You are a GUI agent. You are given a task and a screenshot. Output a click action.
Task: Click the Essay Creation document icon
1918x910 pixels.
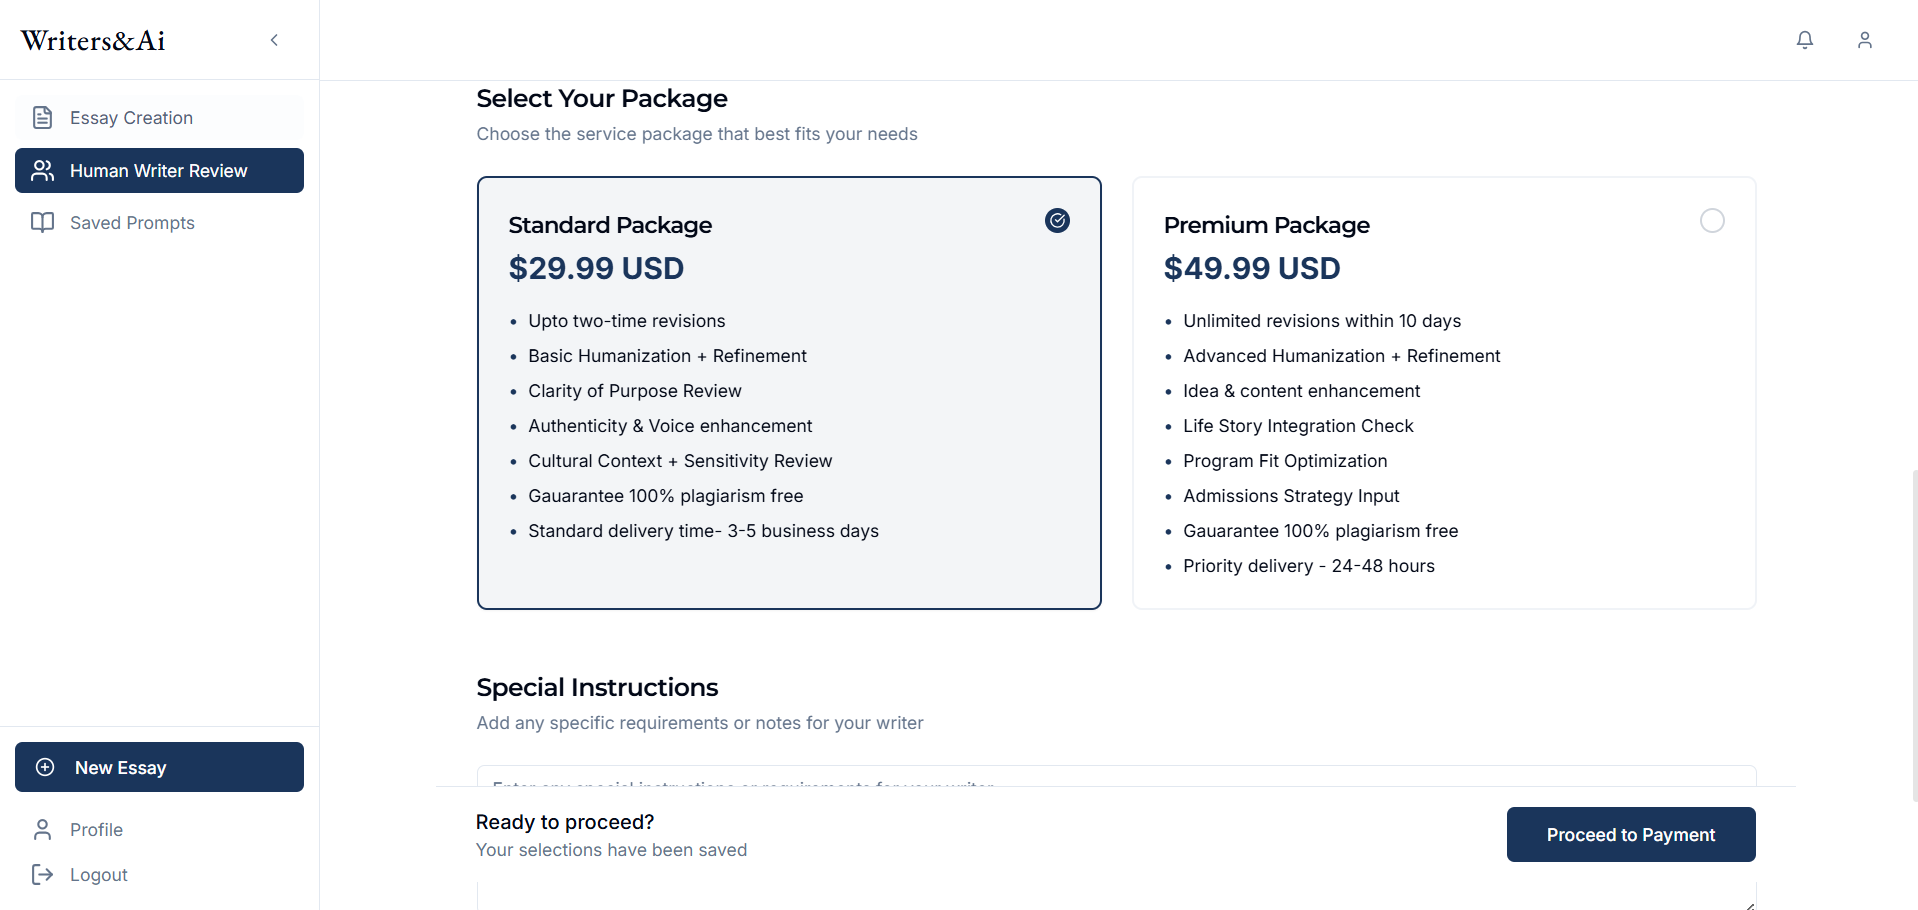point(42,118)
